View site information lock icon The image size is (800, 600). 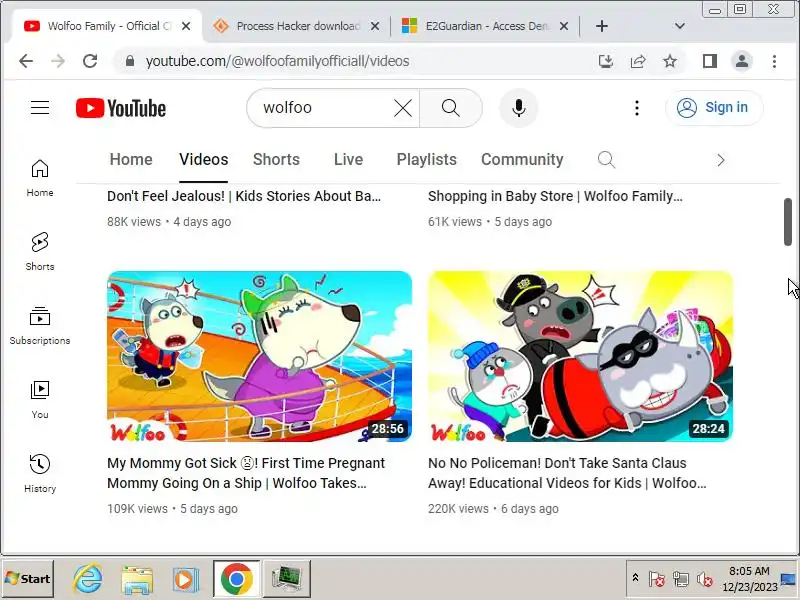130,61
